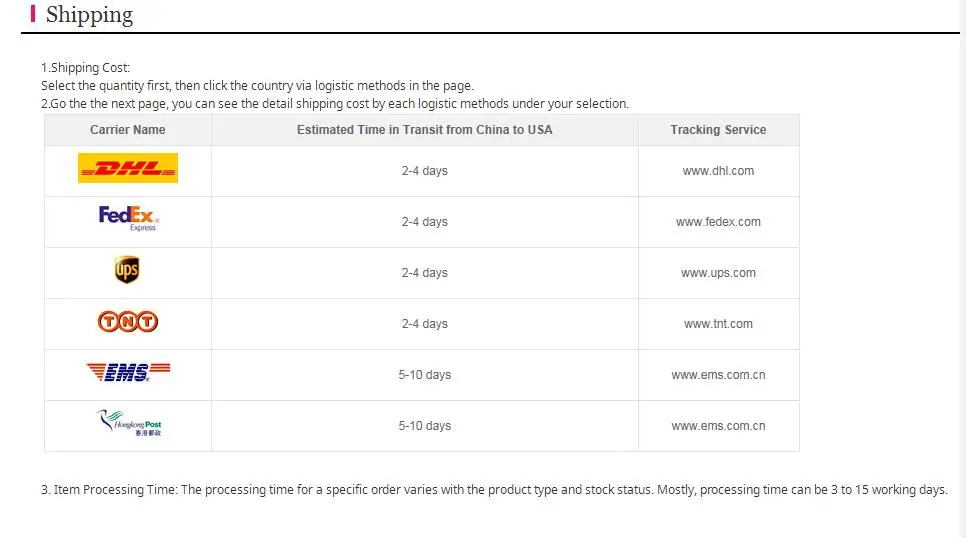This screenshot has height=538, width=966.
Task: Click the TNT carrier logo
Action: pyautogui.click(x=128, y=322)
